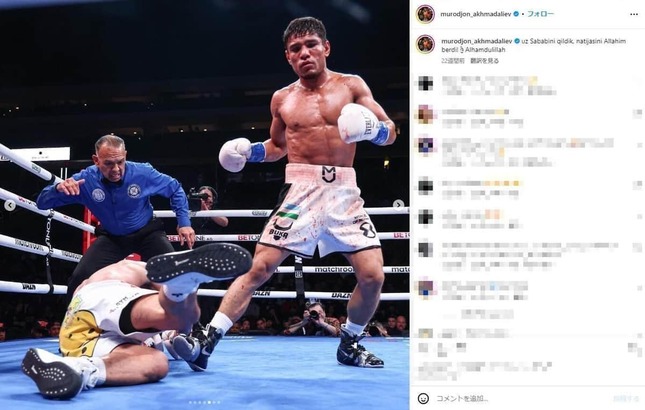
Task: Click the profile avatar beside the caption
Action: (x=425, y=44)
